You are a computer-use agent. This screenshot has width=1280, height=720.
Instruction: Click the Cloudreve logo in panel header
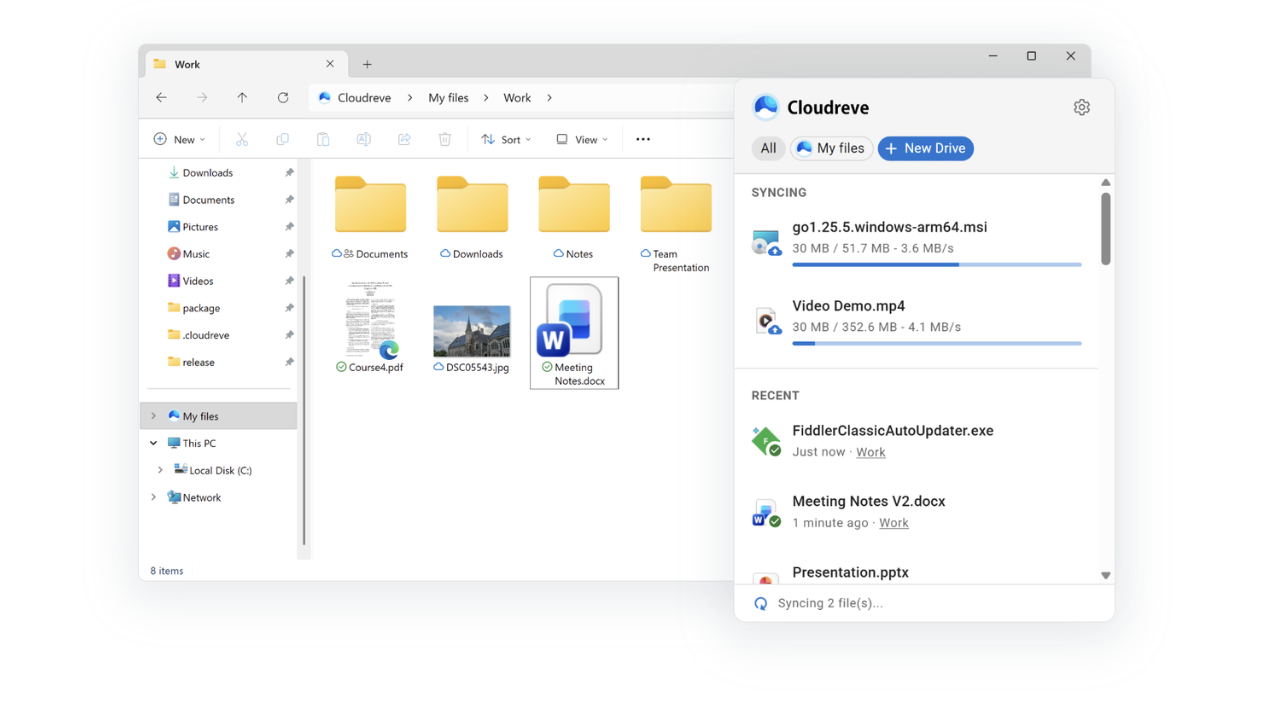coord(766,107)
